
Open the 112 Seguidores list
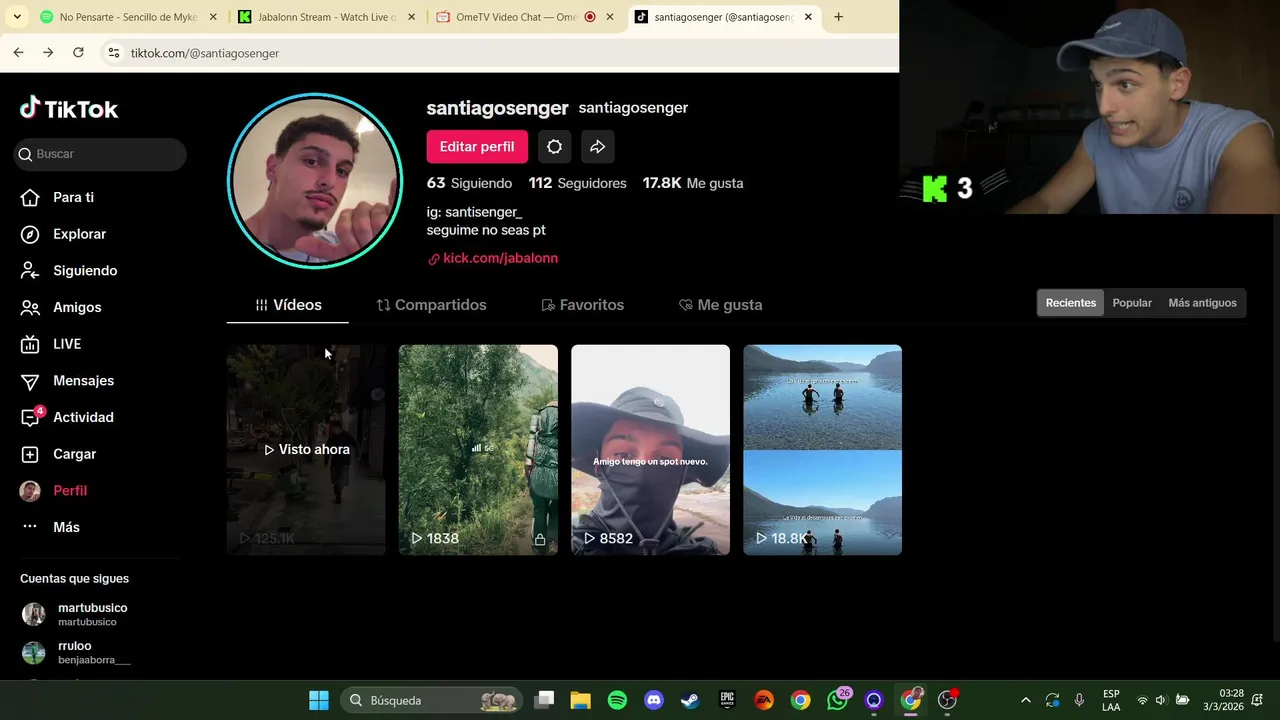578,183
